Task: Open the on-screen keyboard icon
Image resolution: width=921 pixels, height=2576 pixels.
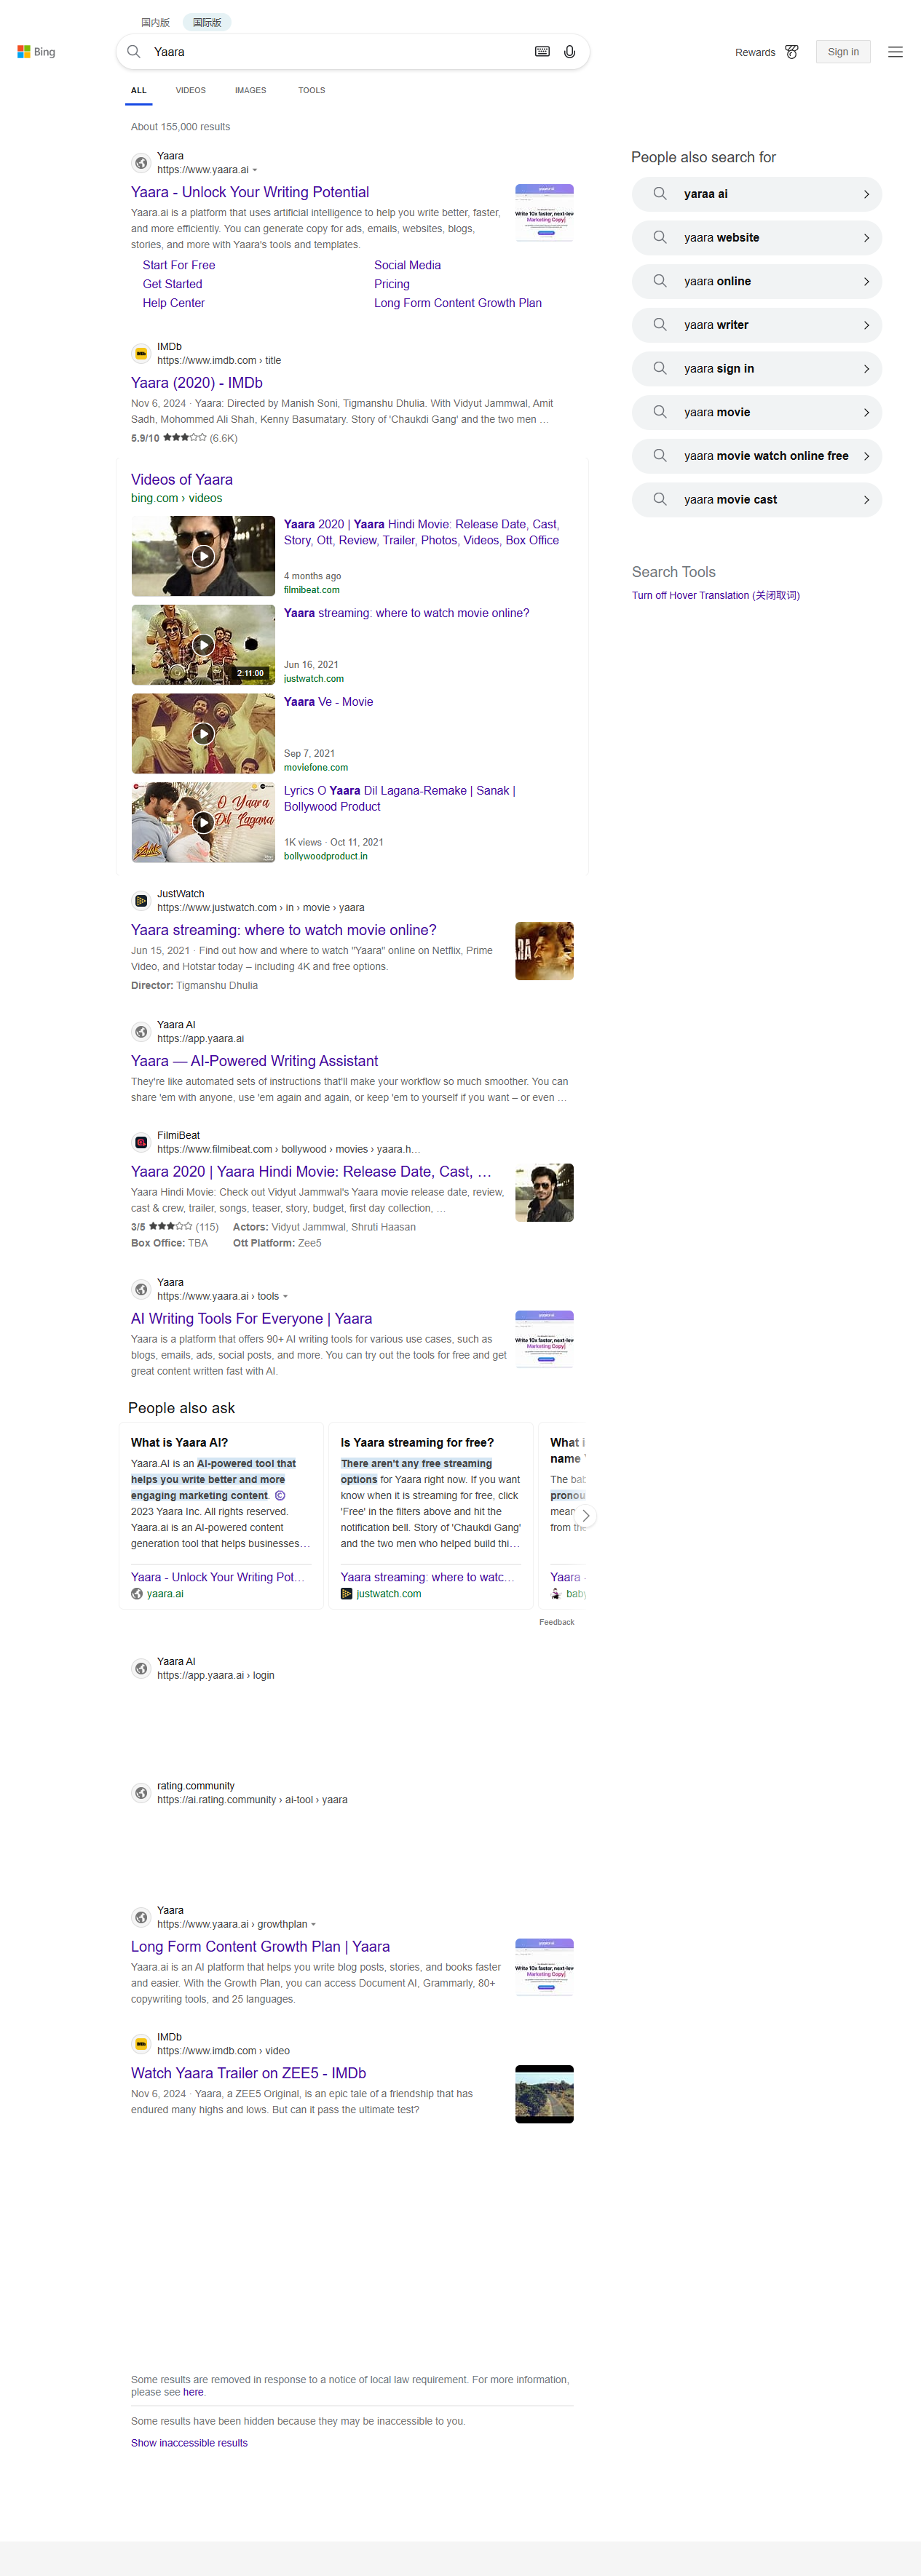Action: (542, 52)
